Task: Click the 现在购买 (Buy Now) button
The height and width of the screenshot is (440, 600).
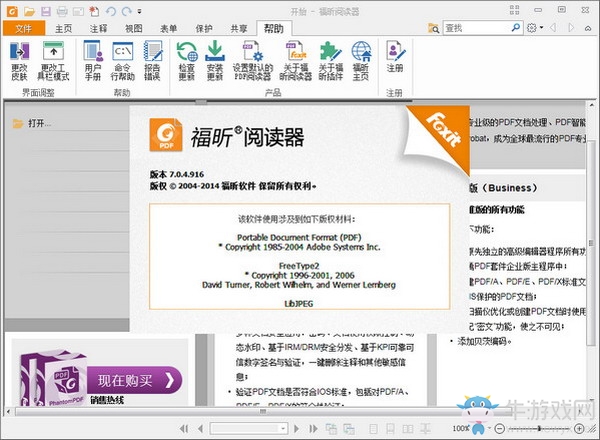Action: (134, 380)
